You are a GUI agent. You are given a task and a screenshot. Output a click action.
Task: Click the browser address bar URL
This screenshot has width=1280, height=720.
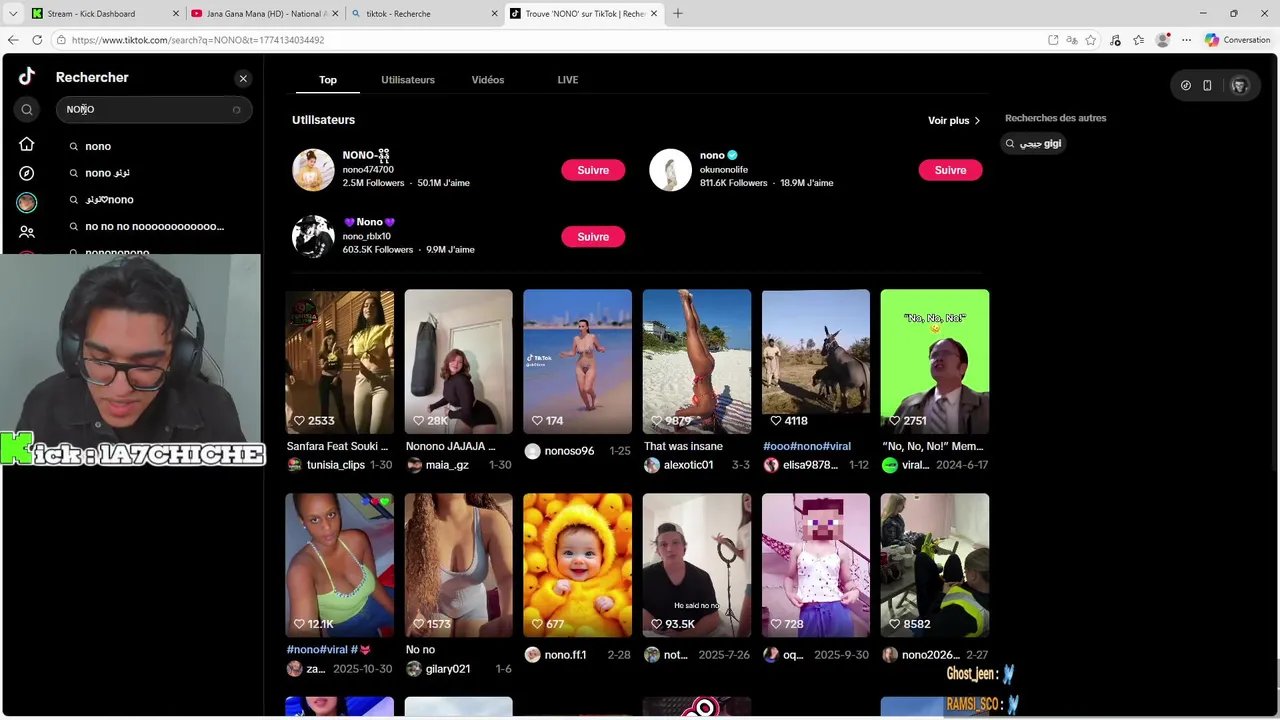(x=198, y=40)
